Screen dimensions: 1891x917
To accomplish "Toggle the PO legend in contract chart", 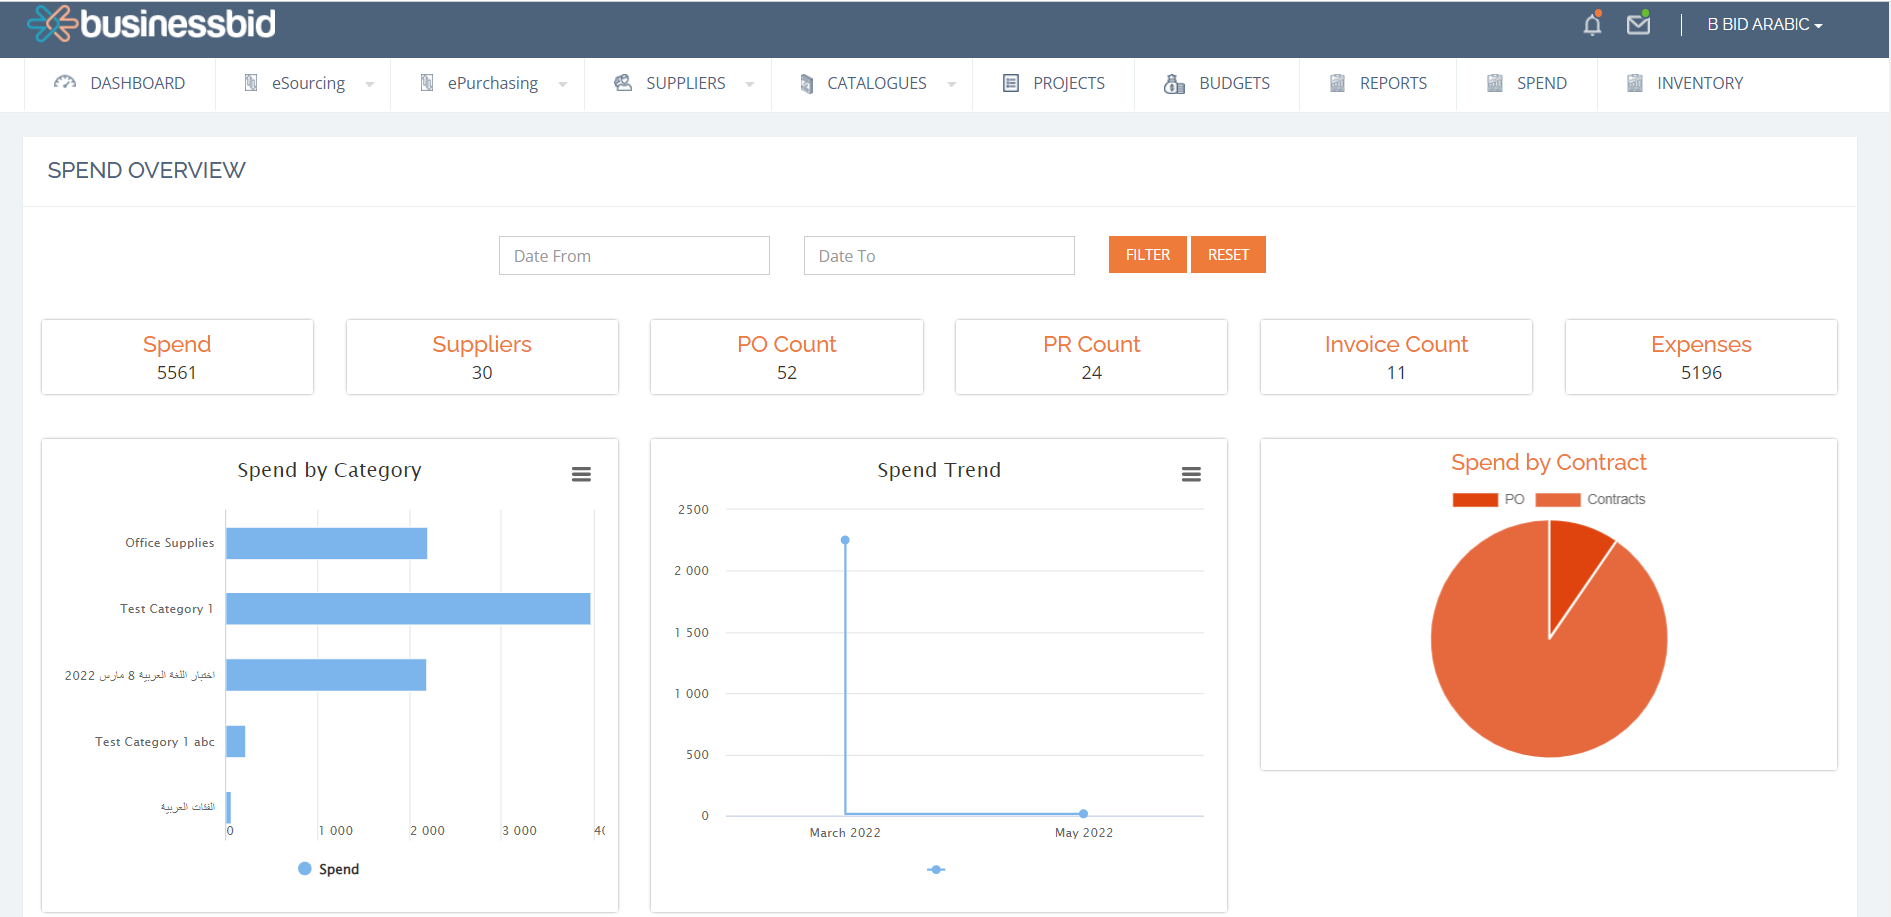I will [x=1488, y=499].
